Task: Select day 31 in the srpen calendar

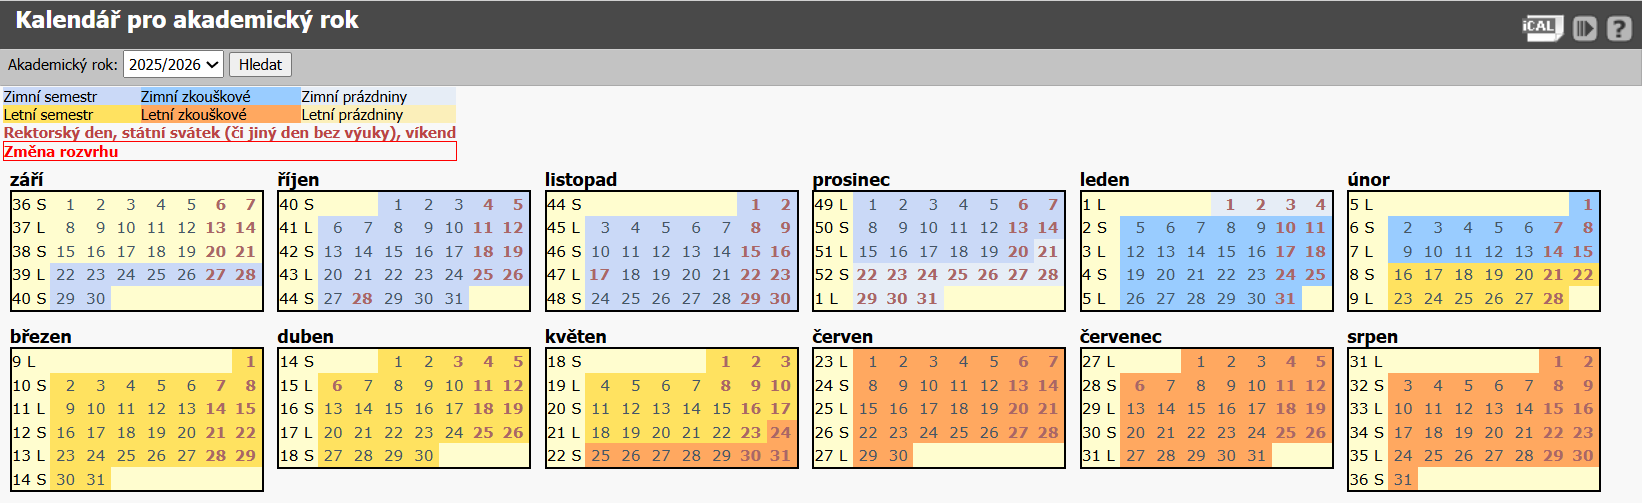Action: pyautogui.click(x=1403, y=479)
